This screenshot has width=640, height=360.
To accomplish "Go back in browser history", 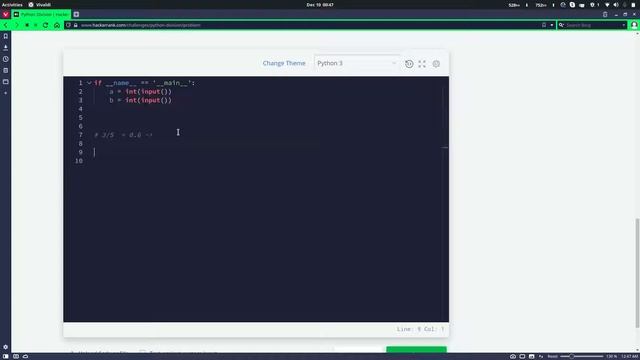I will tap(6, 25).
